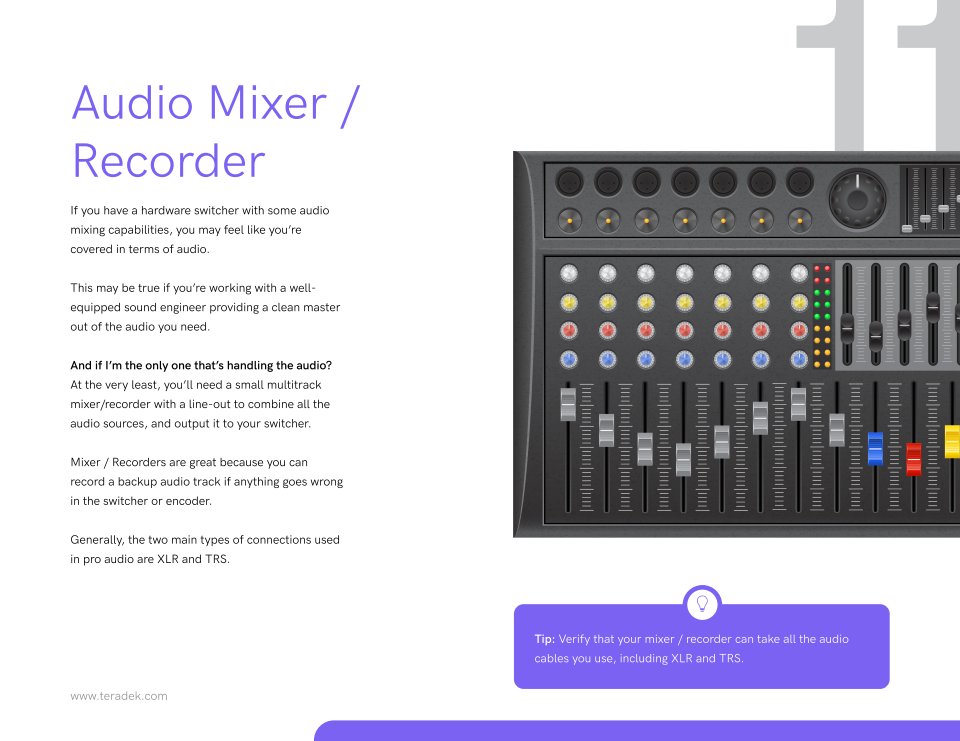Image resolution: width=960 pixels, height=741 pixels.
Task: Click the red fader cap
Action: point(913,458)
